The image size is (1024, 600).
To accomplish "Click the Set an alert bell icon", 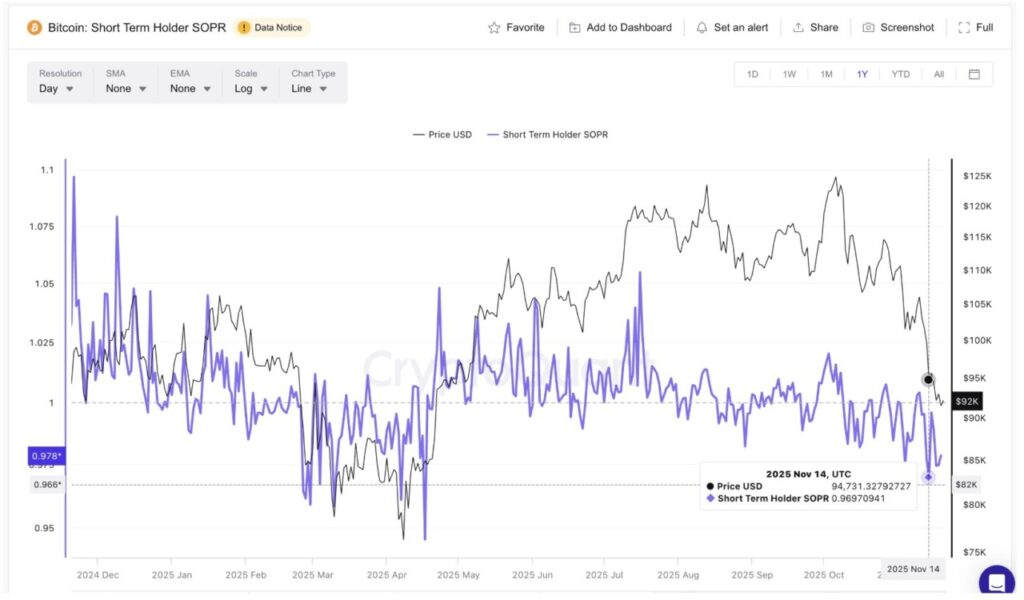I will click(x=702, y=28).
